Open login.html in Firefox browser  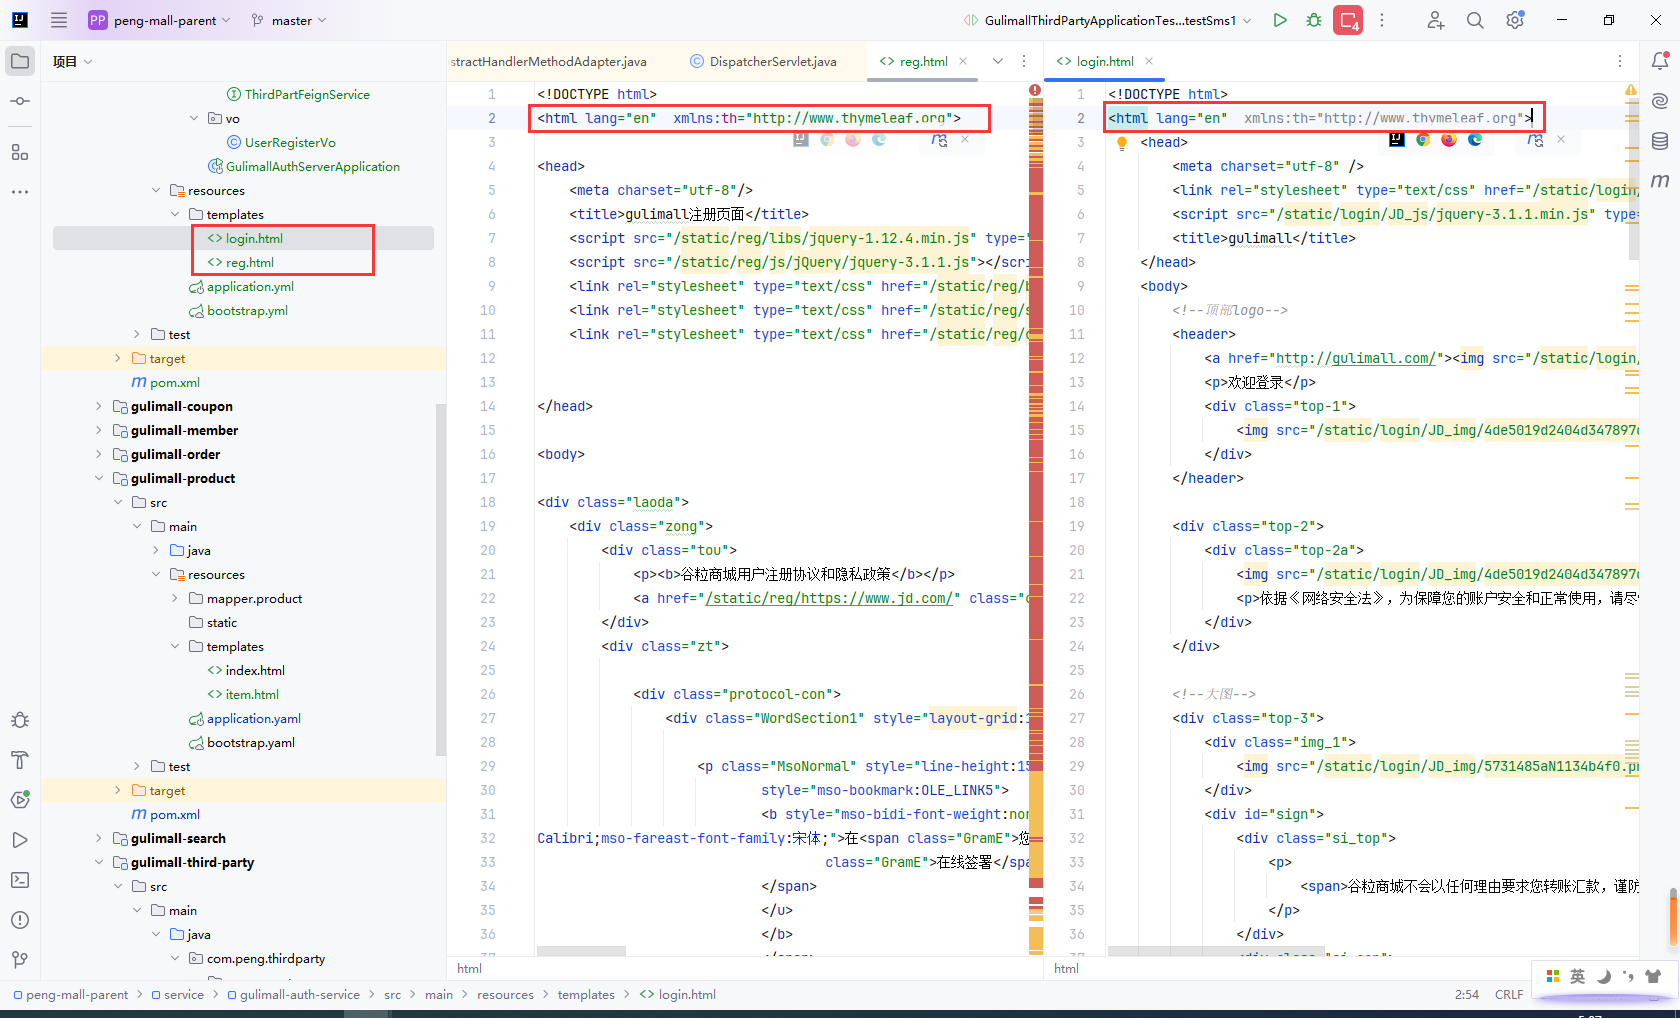(x=1449, y=140)
